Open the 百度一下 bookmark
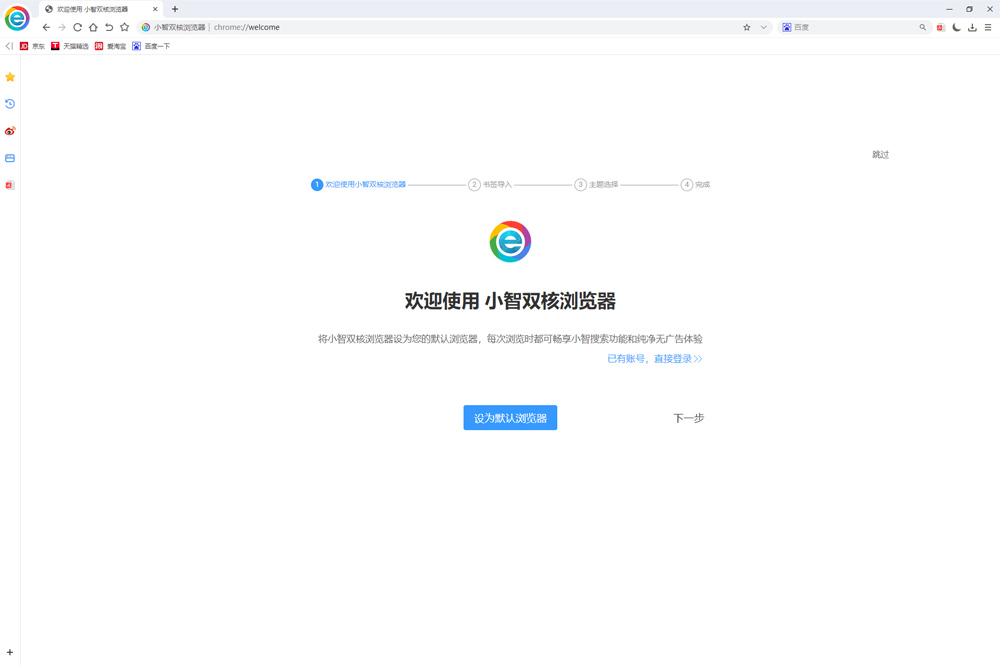The image size is (1000, 666). [x=151, y=46]
